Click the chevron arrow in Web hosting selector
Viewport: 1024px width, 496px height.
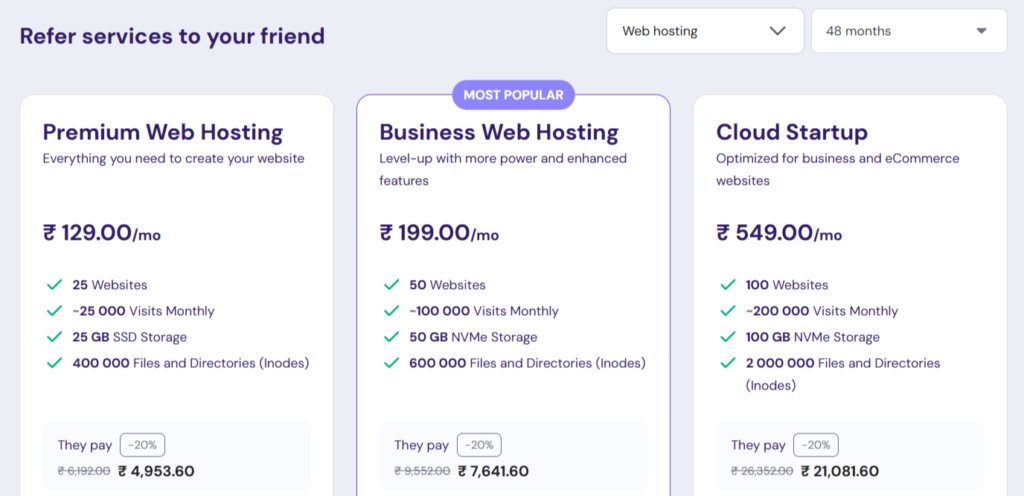pos(777,31)
